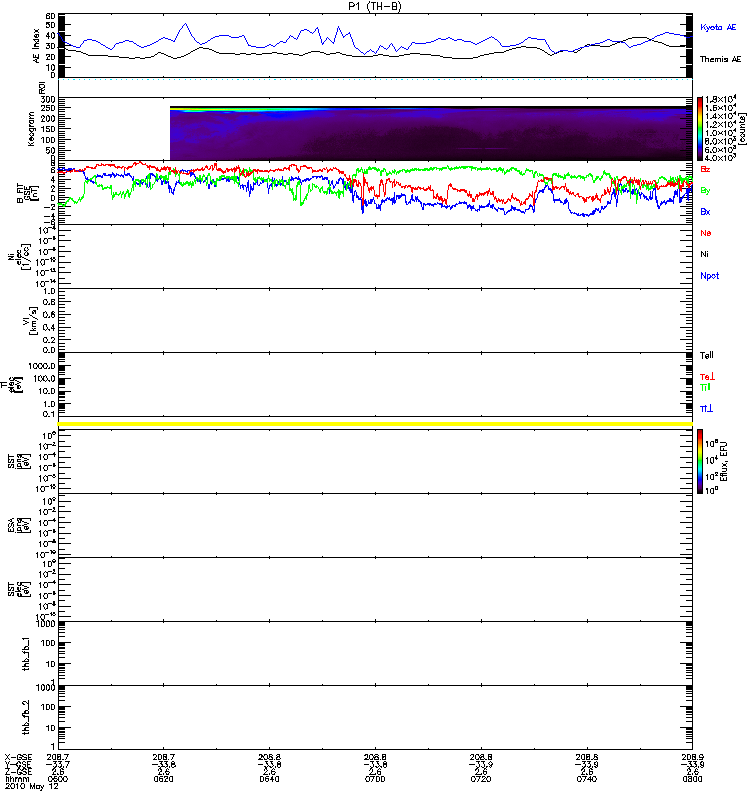This screenshot has height=800, width=750.
Task: Click the ROI axis label
Action: click(42, 88)
